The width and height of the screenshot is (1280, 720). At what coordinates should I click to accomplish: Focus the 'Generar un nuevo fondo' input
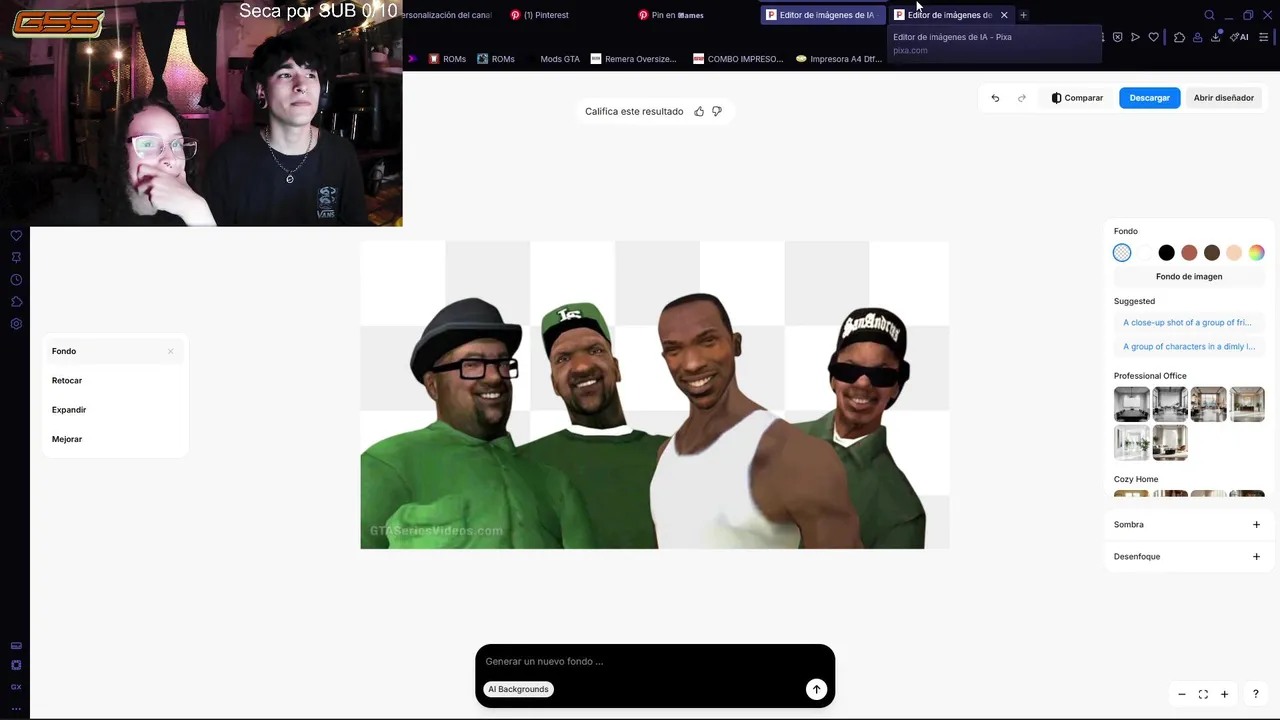[655, 661]
